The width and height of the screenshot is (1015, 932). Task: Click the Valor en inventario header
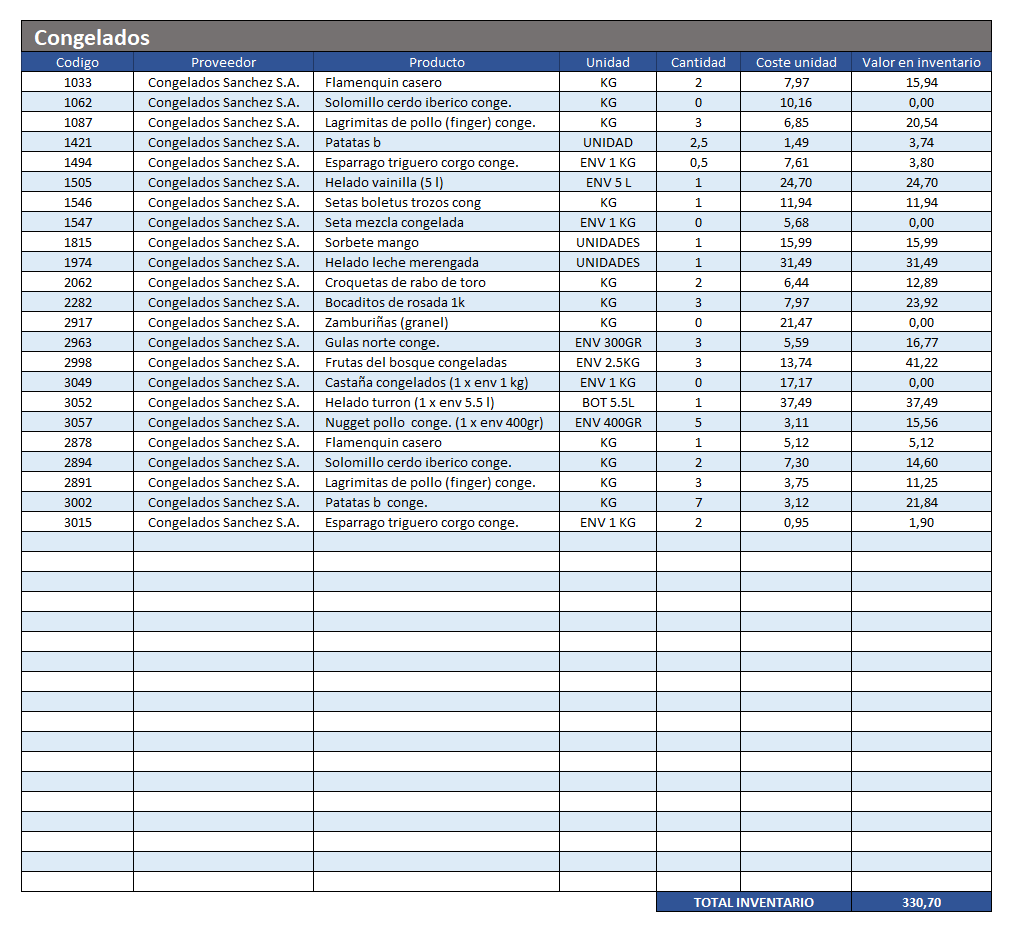tap(921, 62)
